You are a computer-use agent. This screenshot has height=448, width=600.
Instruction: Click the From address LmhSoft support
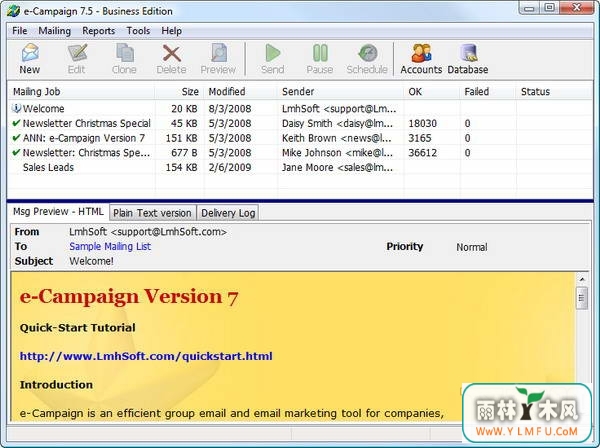[x=148, y=232]
